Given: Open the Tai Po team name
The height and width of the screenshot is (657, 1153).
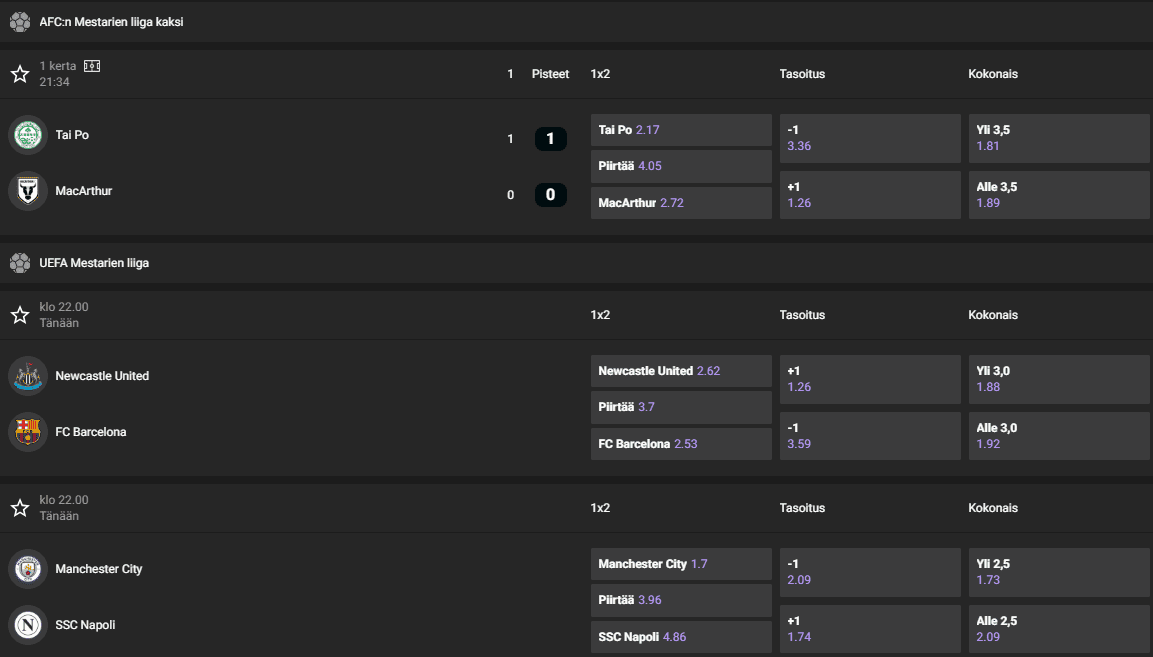Looking at the screenshot, I should (x=72, y=135).
